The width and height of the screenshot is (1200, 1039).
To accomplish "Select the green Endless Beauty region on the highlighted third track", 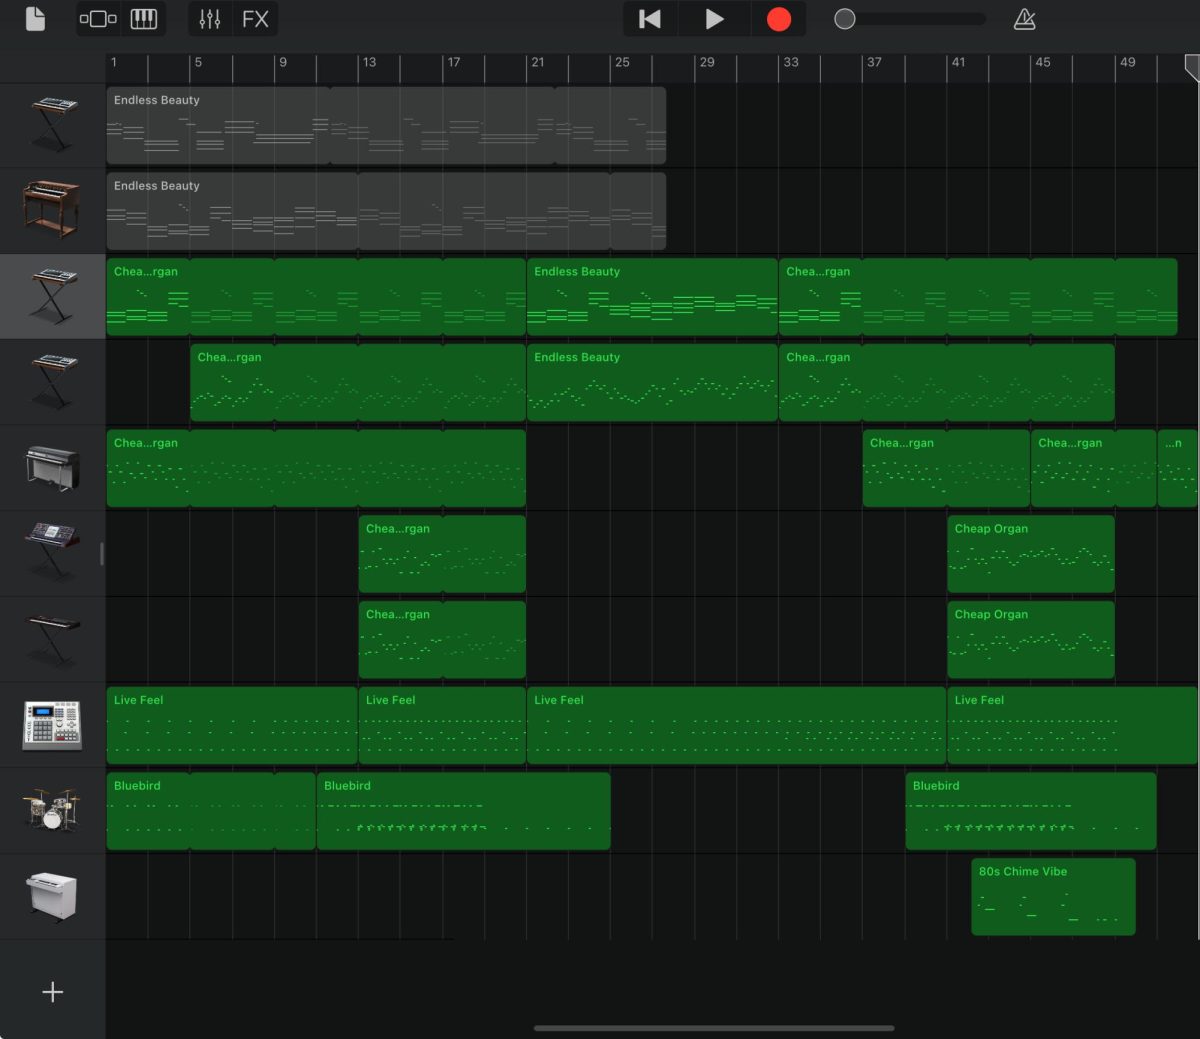I will click(652, 297).
